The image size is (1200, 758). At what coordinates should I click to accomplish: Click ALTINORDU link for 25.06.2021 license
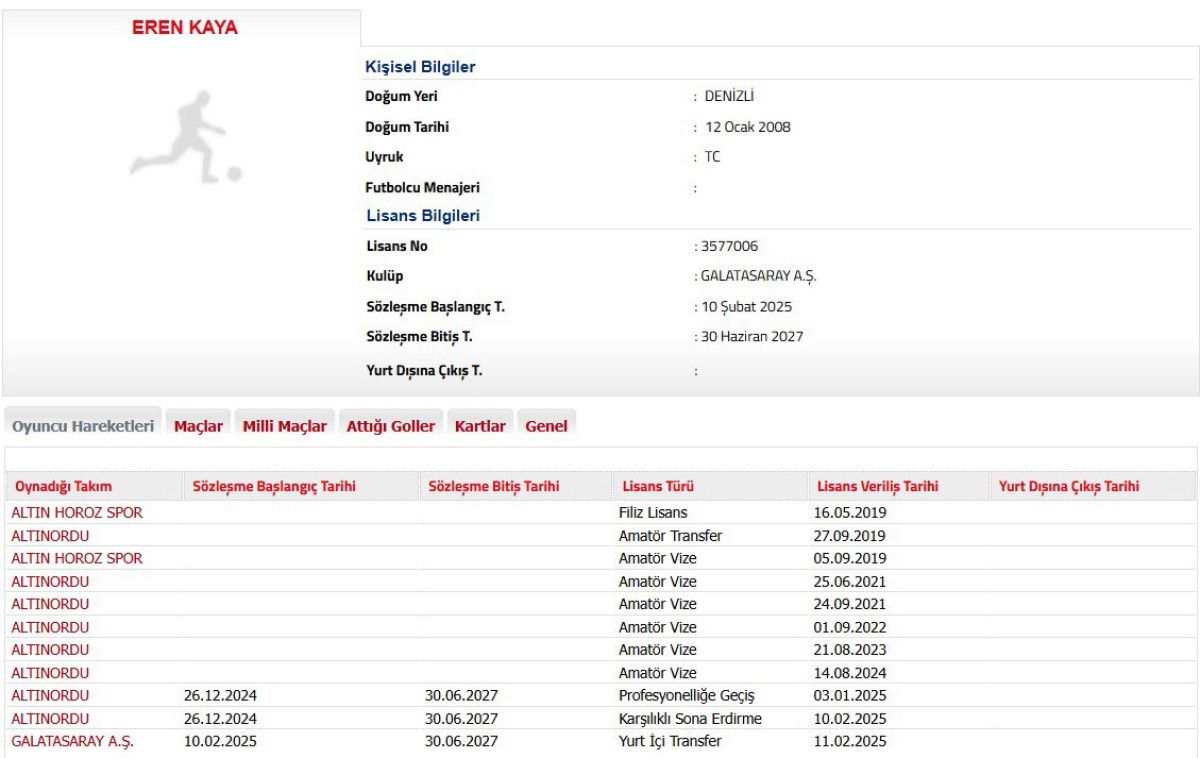coord(50,581)
